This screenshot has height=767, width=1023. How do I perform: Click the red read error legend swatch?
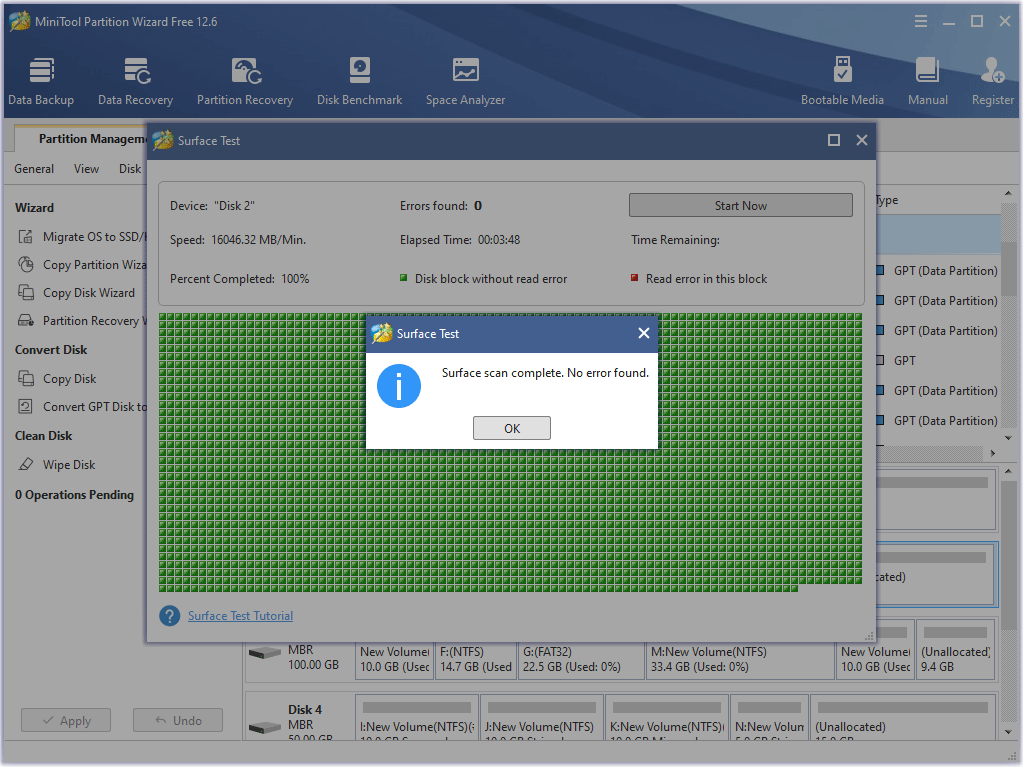(634, 278)
